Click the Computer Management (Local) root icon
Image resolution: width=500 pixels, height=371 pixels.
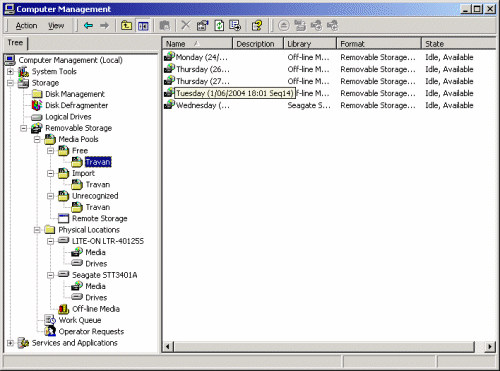[10, 60]
